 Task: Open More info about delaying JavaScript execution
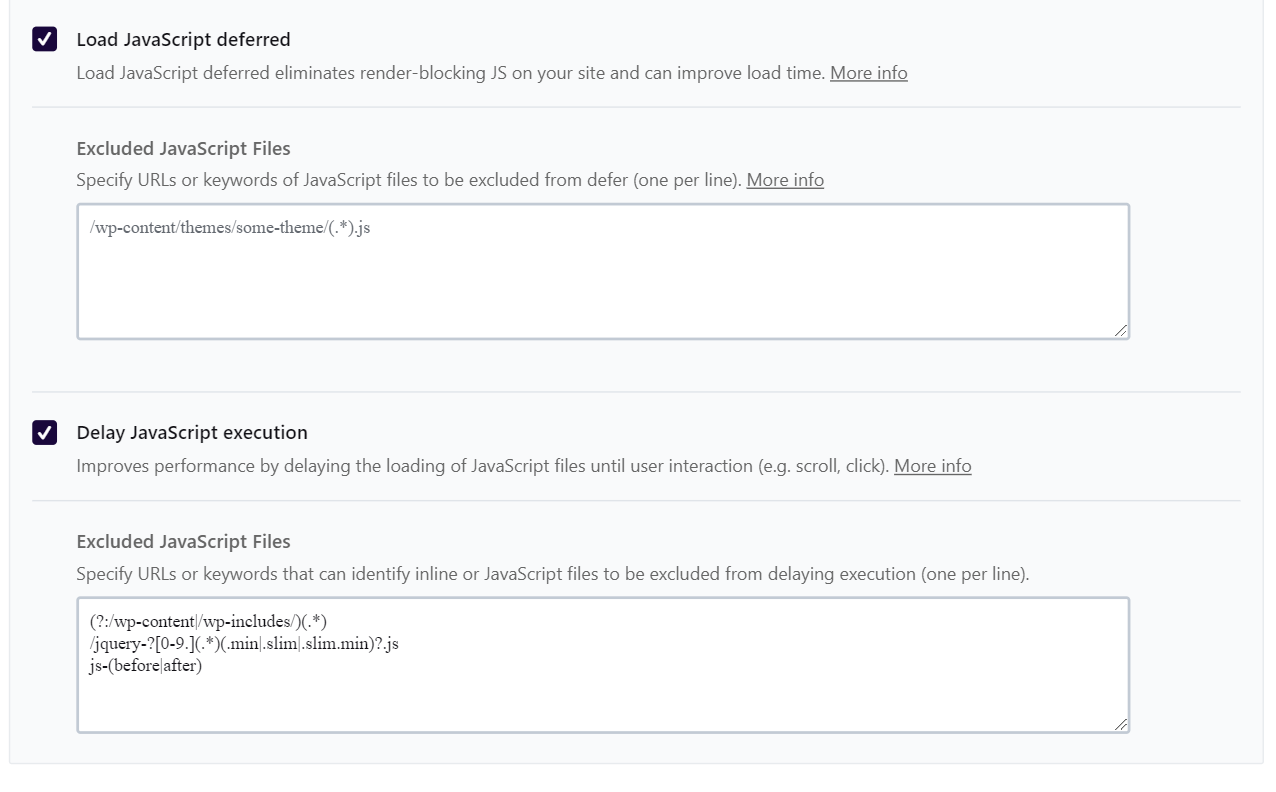(932, 465)
